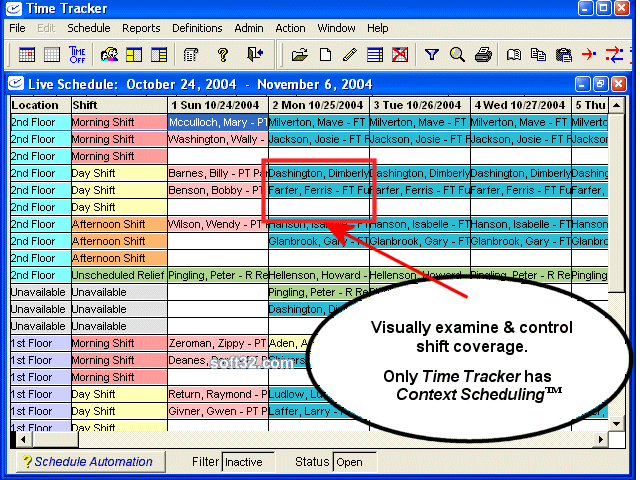
Task: Click the horizontal scrollbar right arrow
Action: (x=601, y=440)
